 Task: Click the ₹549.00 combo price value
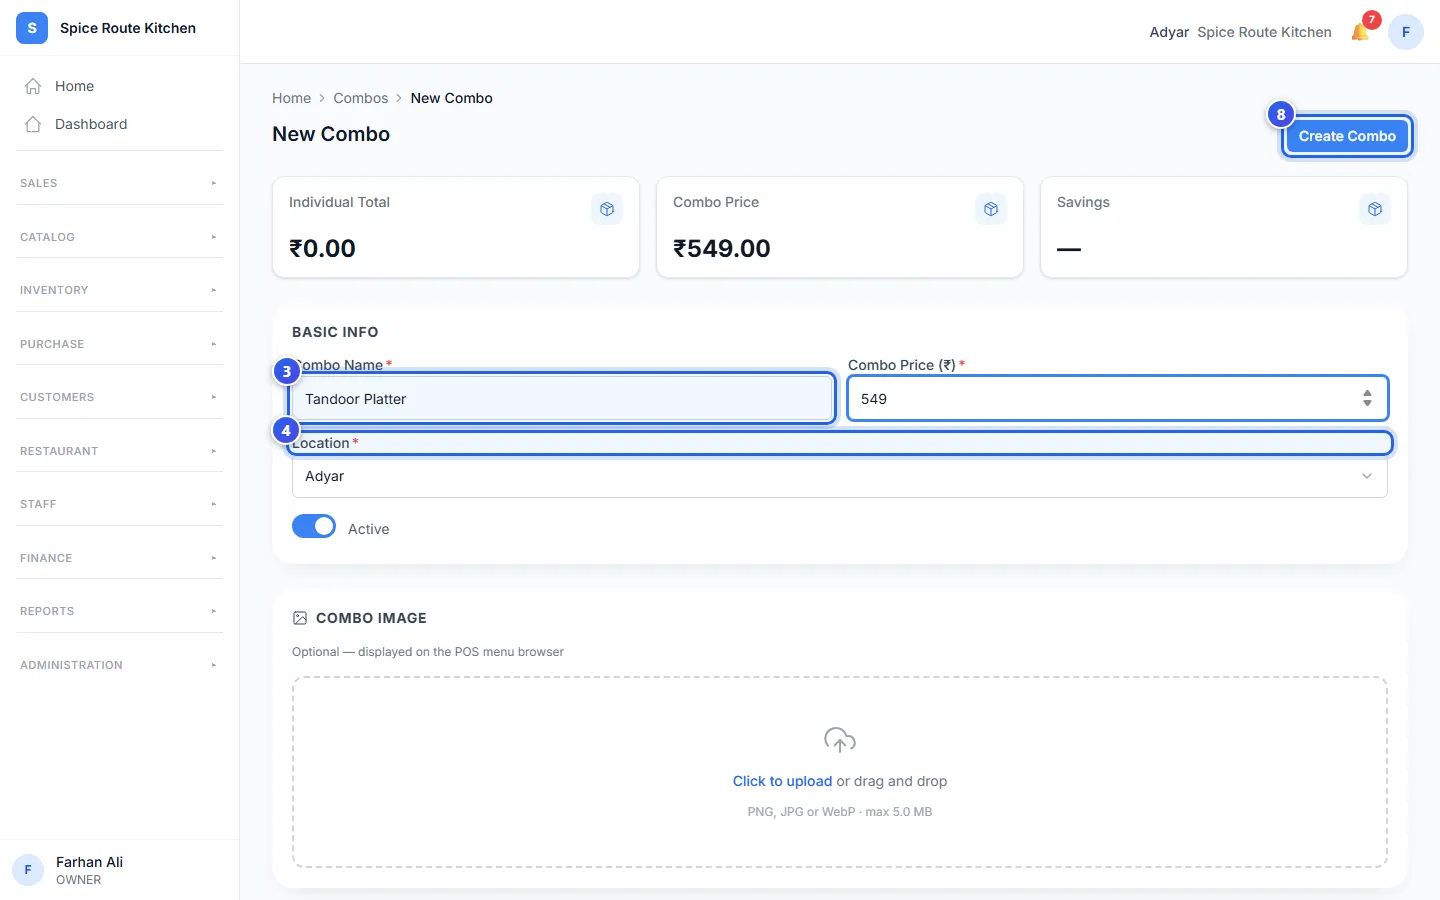(x=722, y=248)
